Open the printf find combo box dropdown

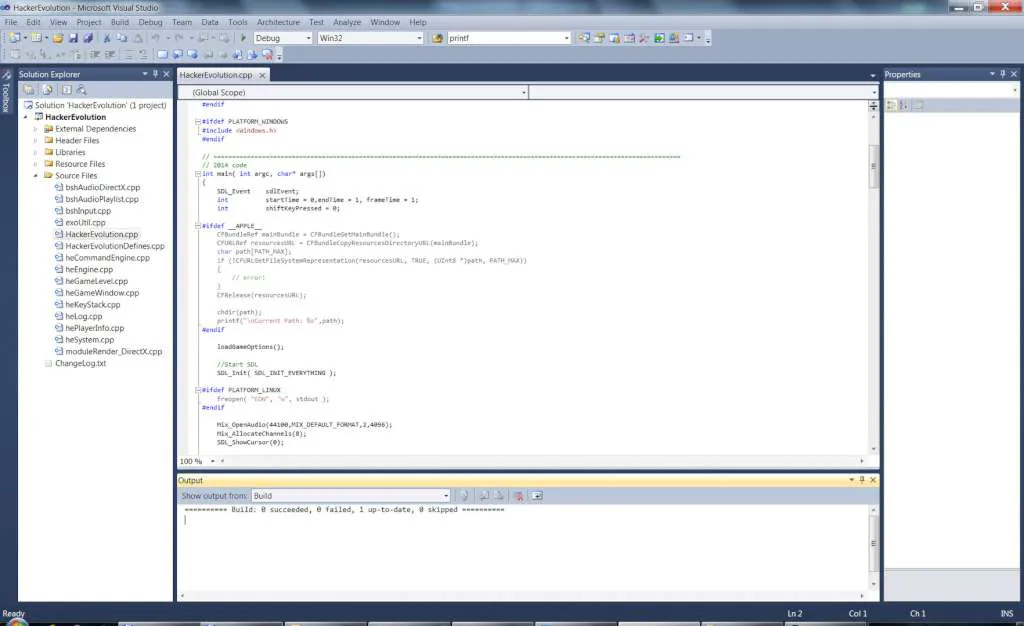pos(566,39)
